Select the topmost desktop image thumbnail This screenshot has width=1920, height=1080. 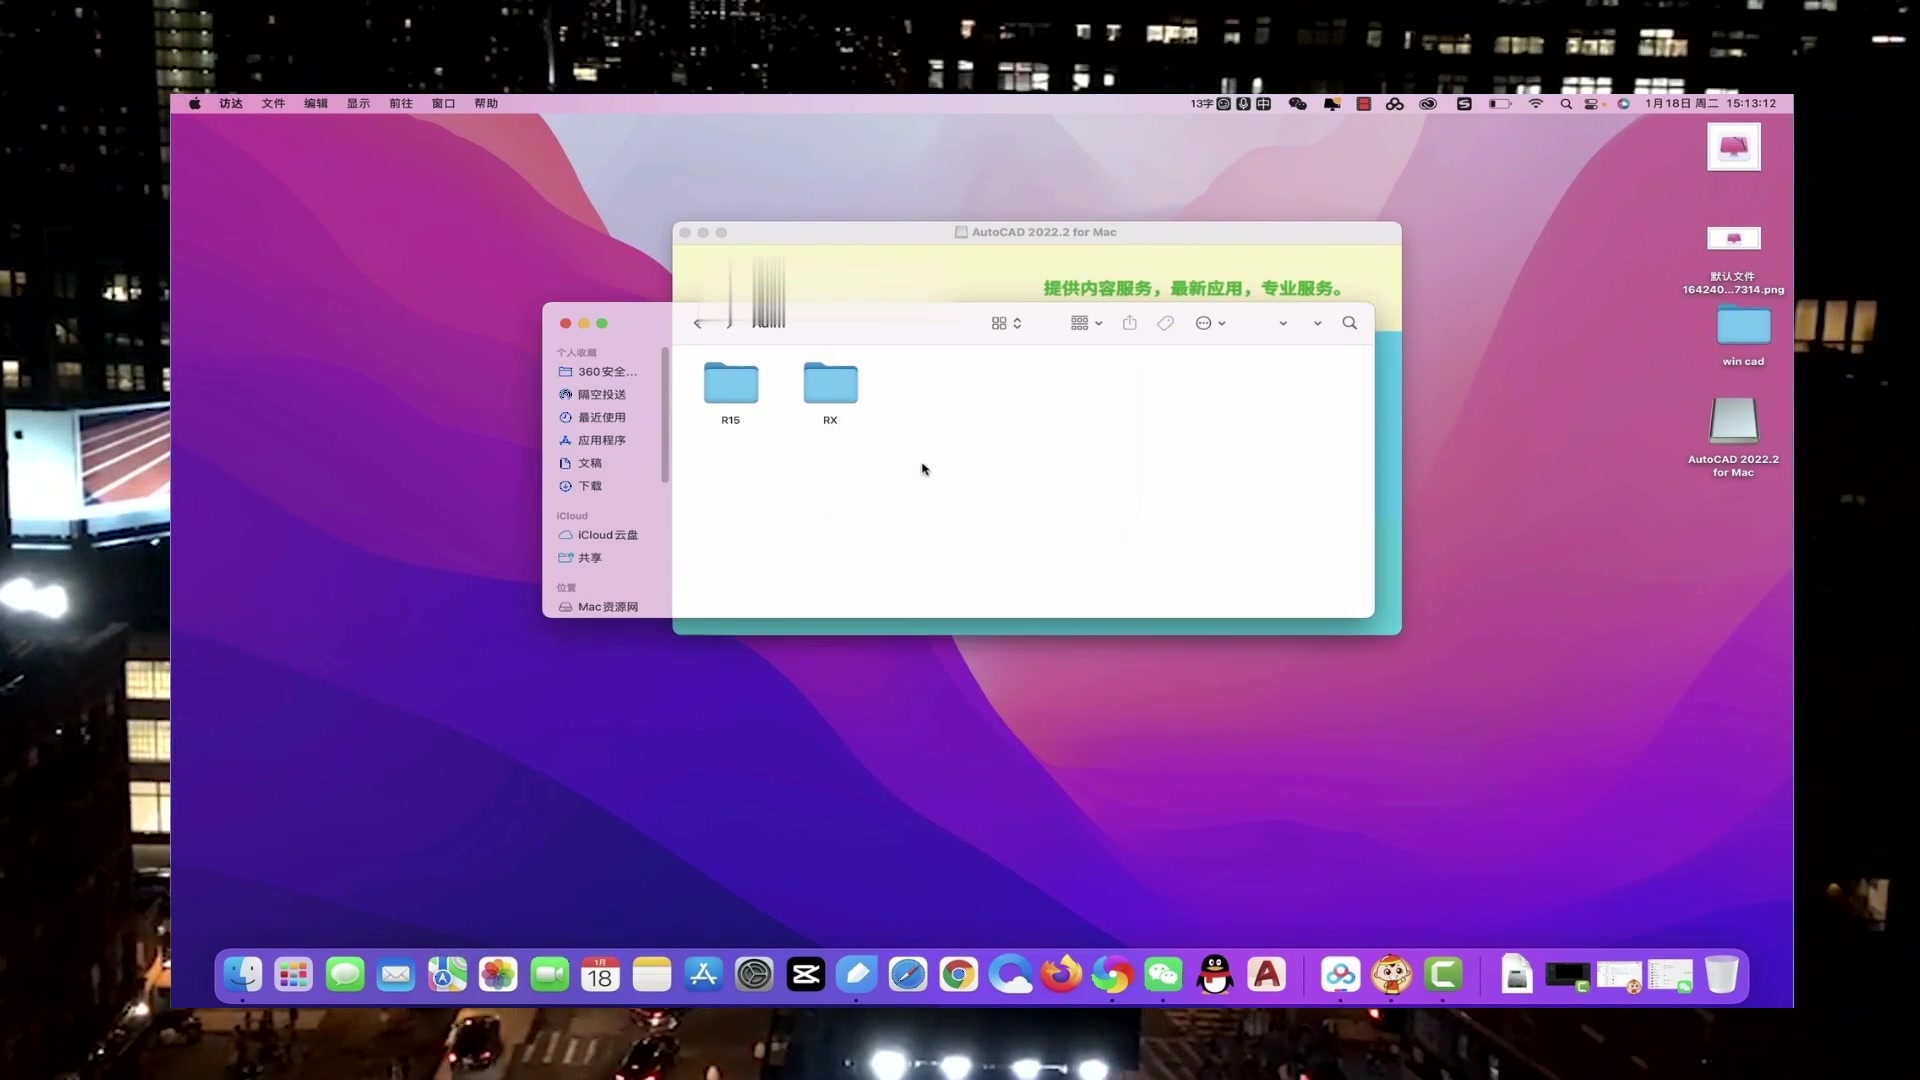tap(1733, 147)
